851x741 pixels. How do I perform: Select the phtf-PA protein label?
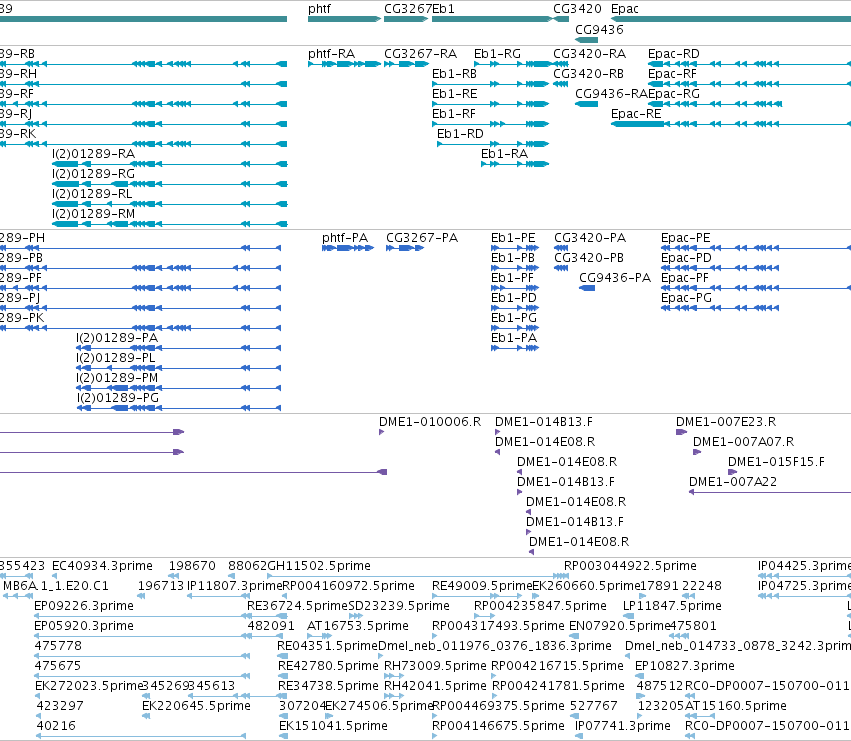click(345, 238)
